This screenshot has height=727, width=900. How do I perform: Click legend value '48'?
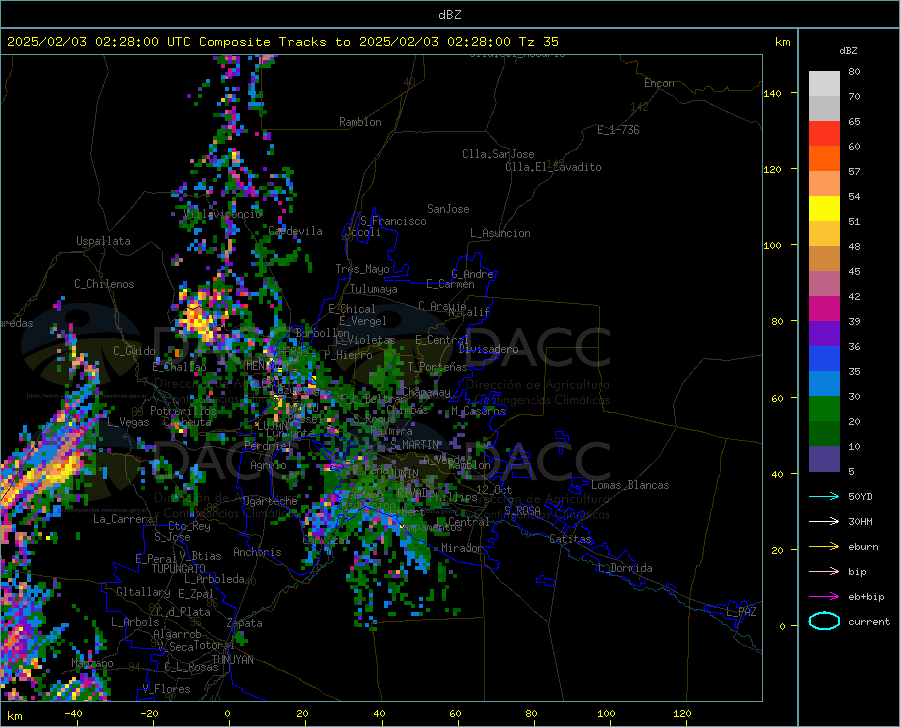point(854,247)
